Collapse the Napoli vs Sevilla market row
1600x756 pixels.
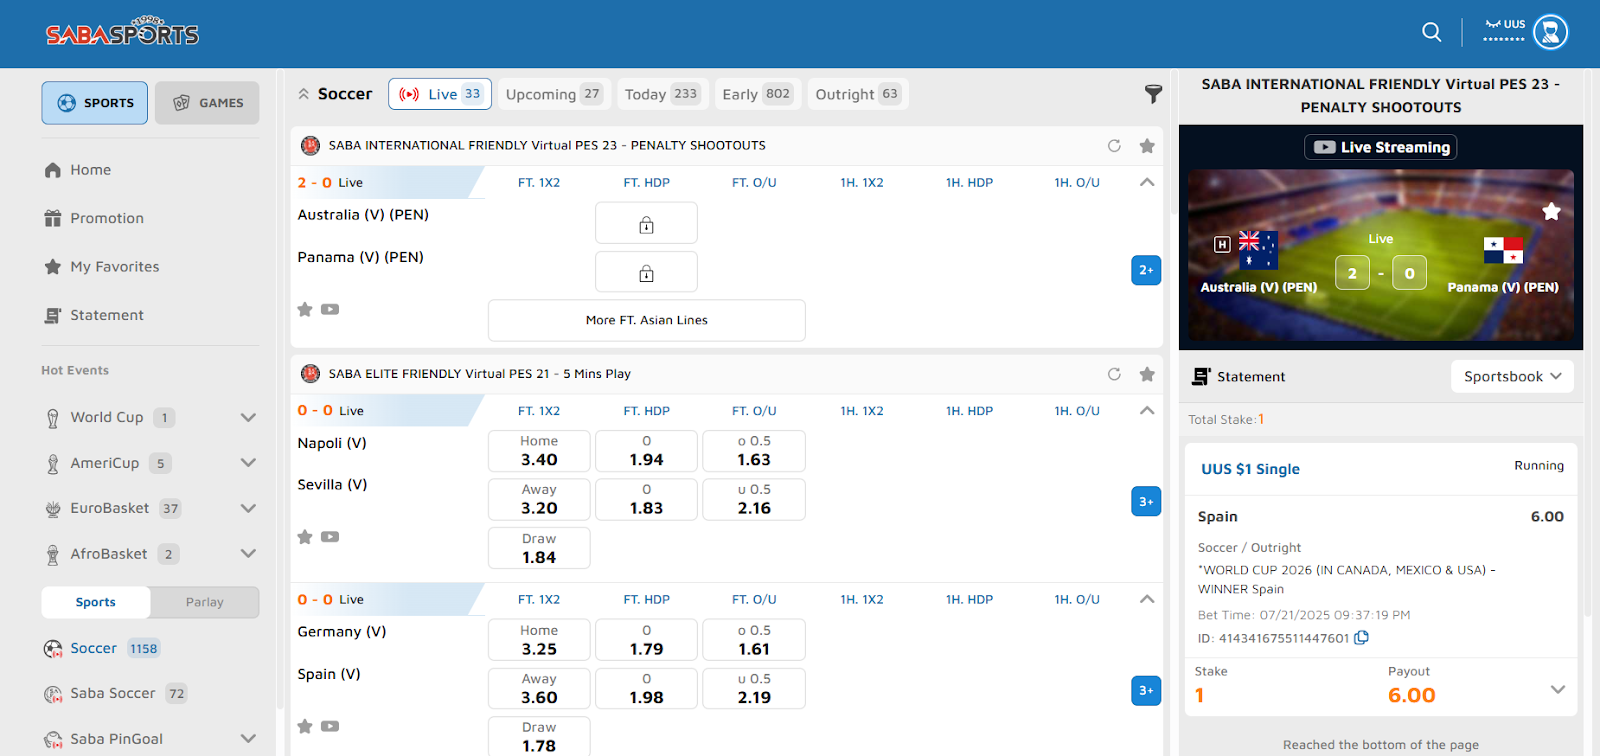pos(1147,410)
